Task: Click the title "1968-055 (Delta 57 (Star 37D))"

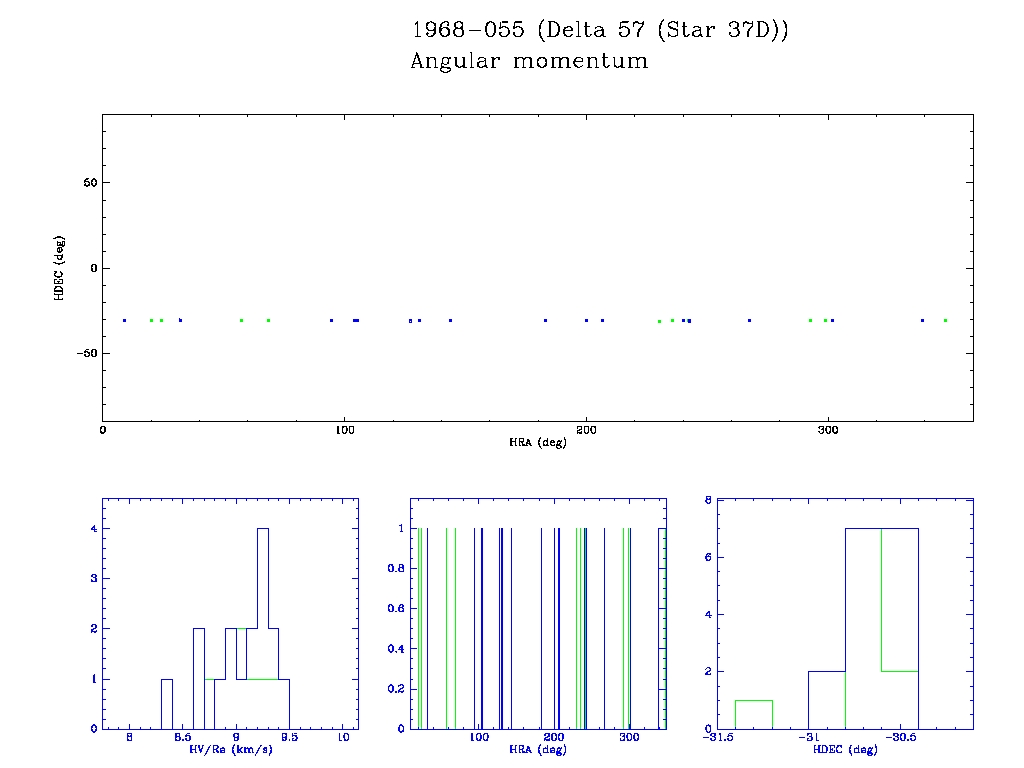Action: coord(600,30)
